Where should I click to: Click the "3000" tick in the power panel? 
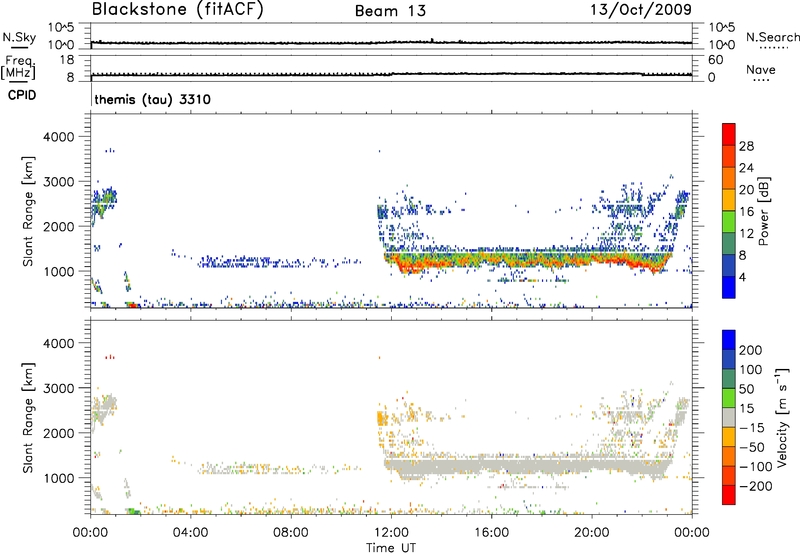coord(58,182)
